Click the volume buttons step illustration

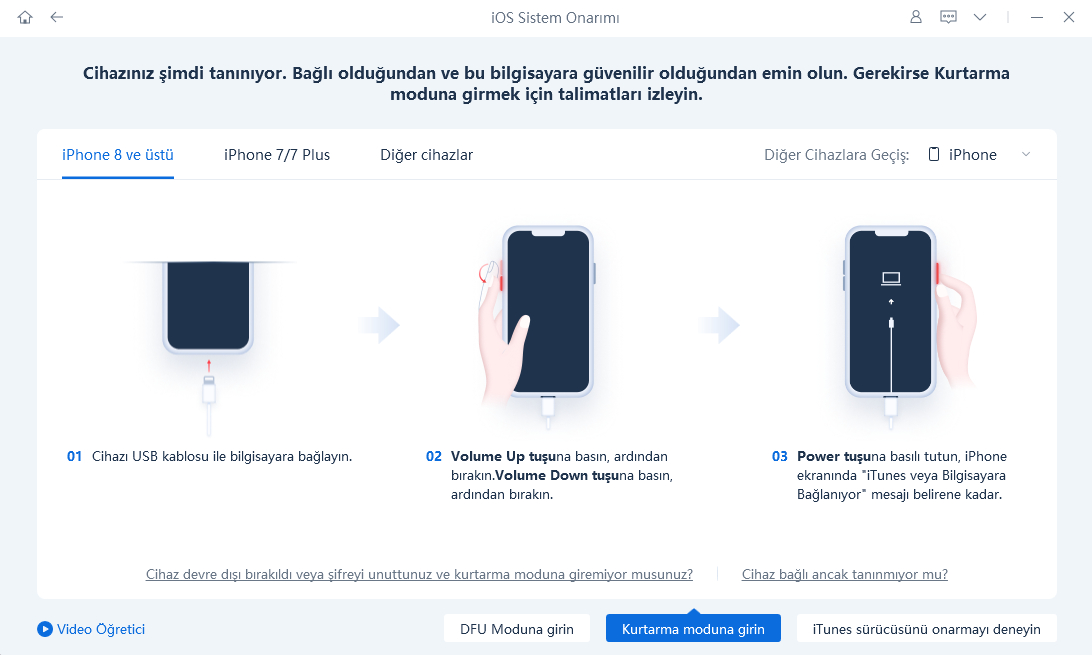click(538, 326)
